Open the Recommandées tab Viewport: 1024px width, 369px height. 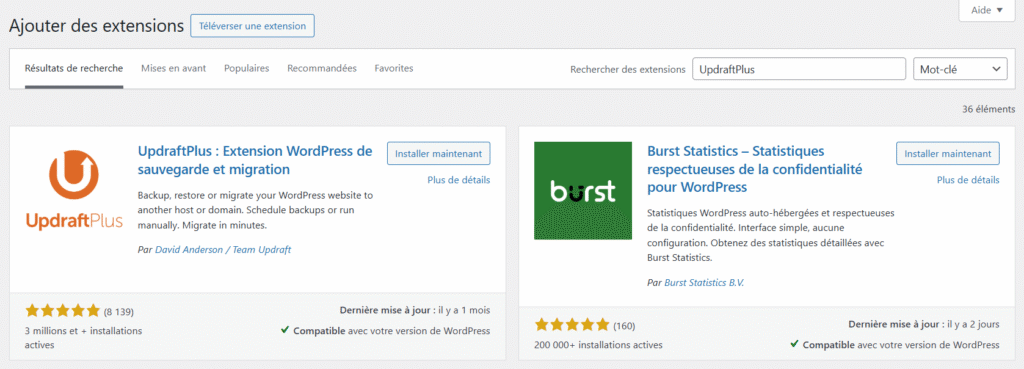322,68
